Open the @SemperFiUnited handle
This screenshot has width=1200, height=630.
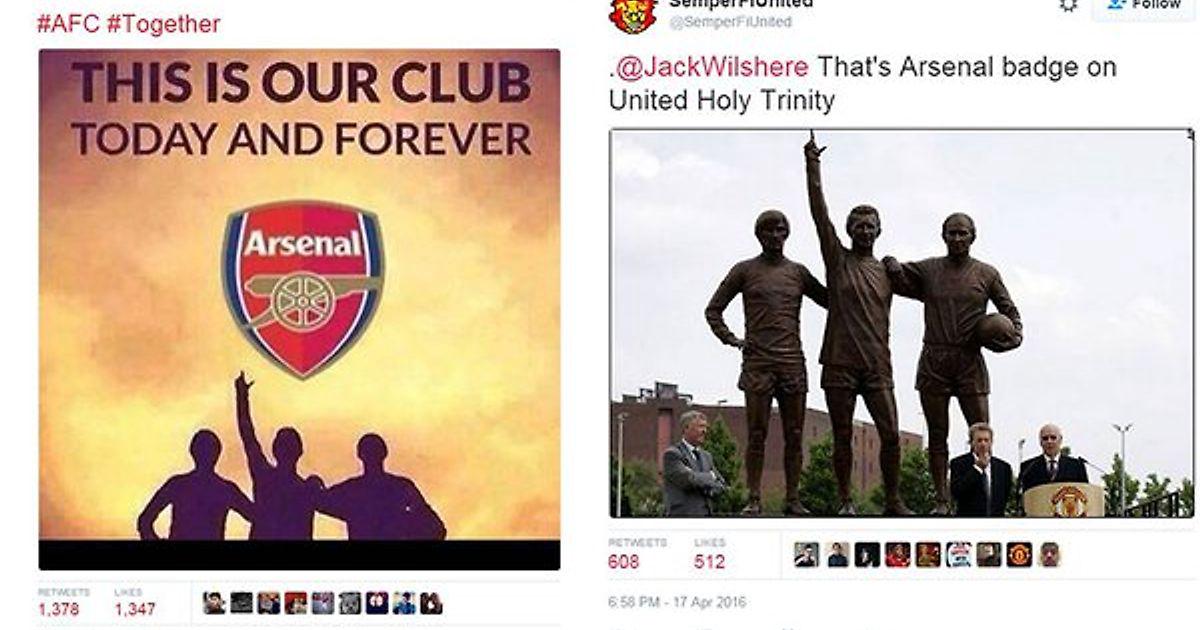(x=730, y=22)
